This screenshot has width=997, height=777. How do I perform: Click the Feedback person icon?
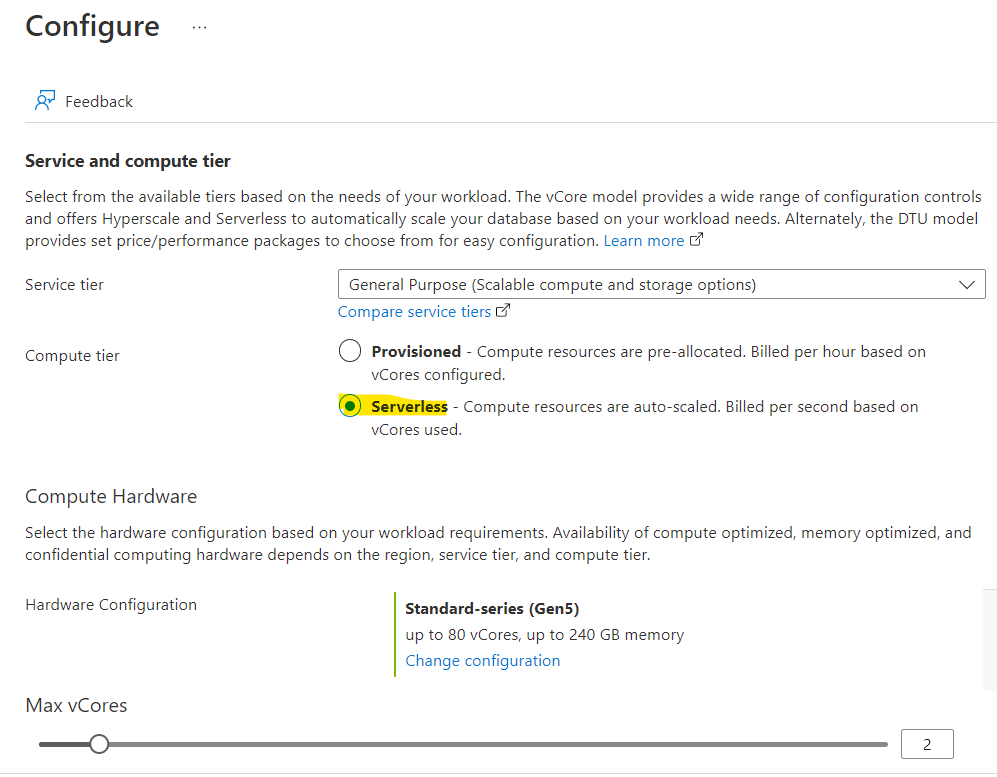click(45, 100)
